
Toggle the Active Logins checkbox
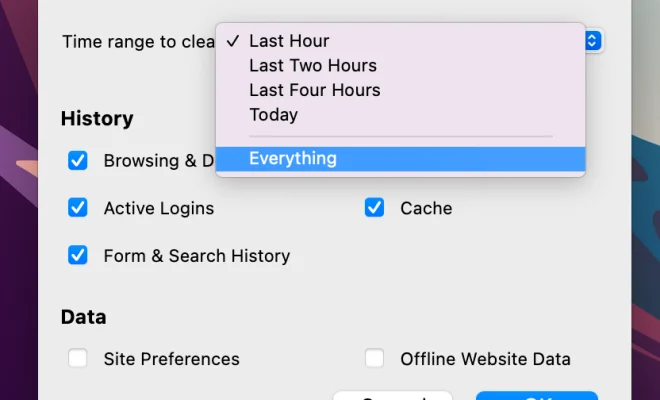tap(78, 208)
